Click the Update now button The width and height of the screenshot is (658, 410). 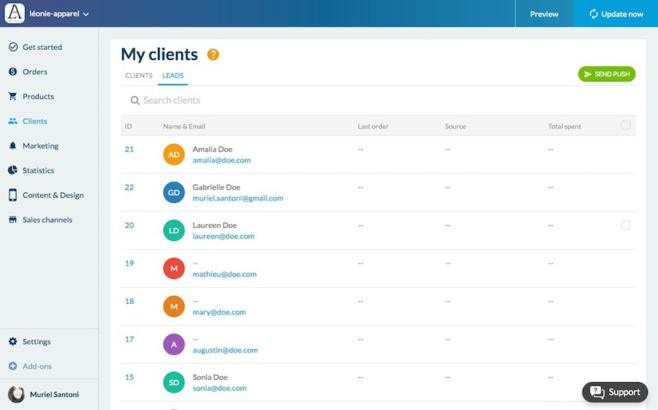(x=615, y=14)
